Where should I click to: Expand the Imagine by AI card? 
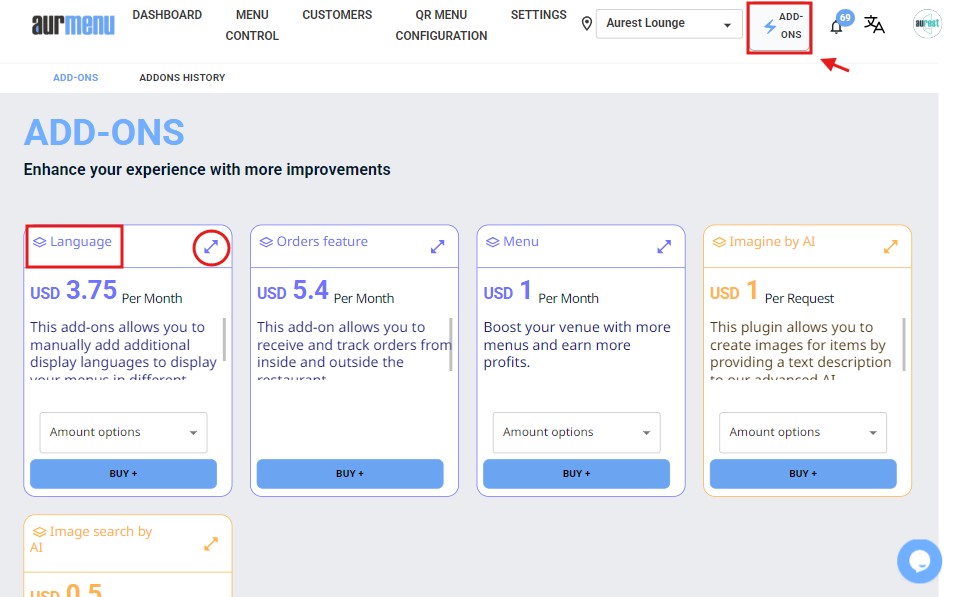[x=890, y=246]
